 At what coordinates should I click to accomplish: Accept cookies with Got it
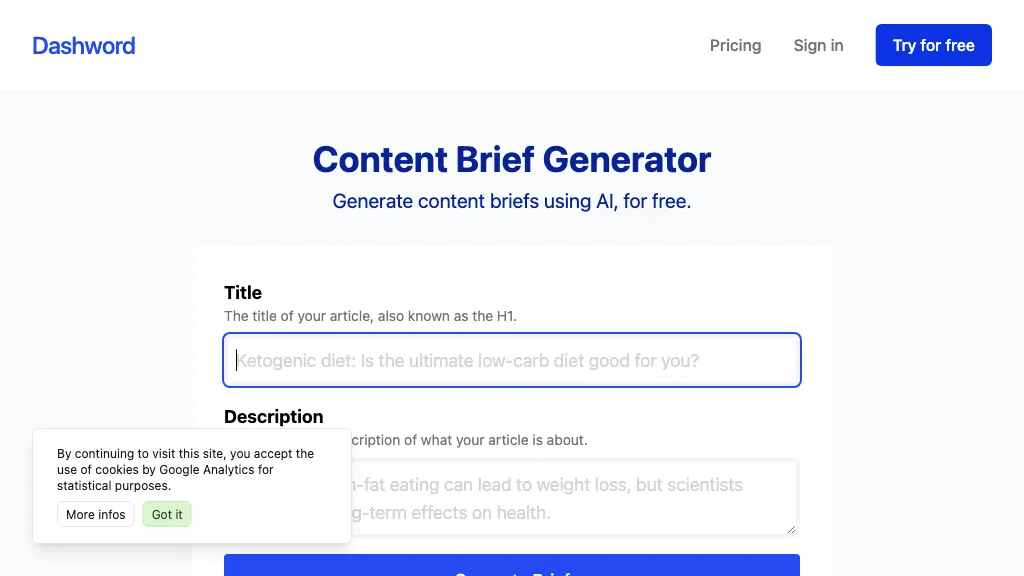coord(167,514)
